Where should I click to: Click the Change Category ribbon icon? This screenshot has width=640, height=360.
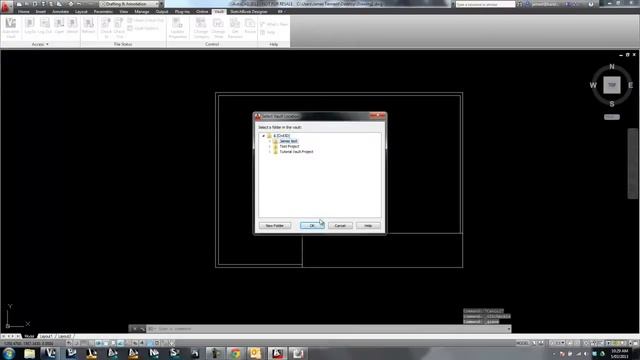coord(201,28)
